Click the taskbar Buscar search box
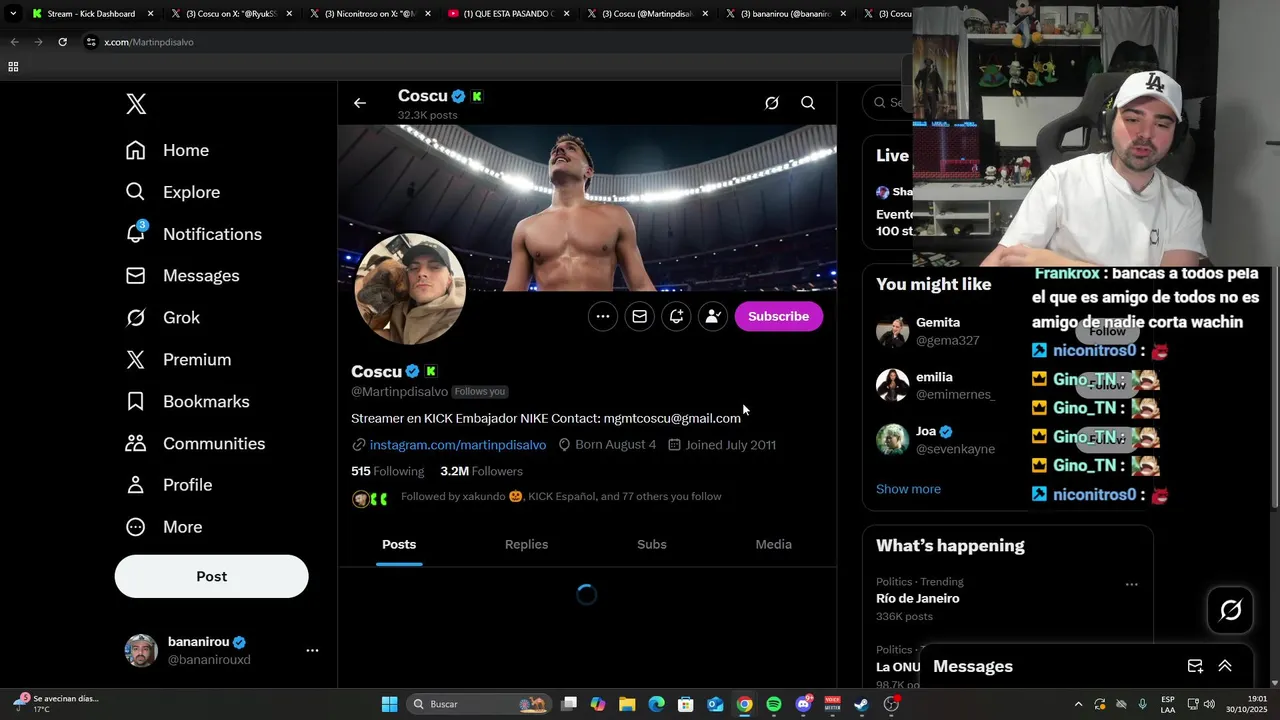 [x=481, y=704]
